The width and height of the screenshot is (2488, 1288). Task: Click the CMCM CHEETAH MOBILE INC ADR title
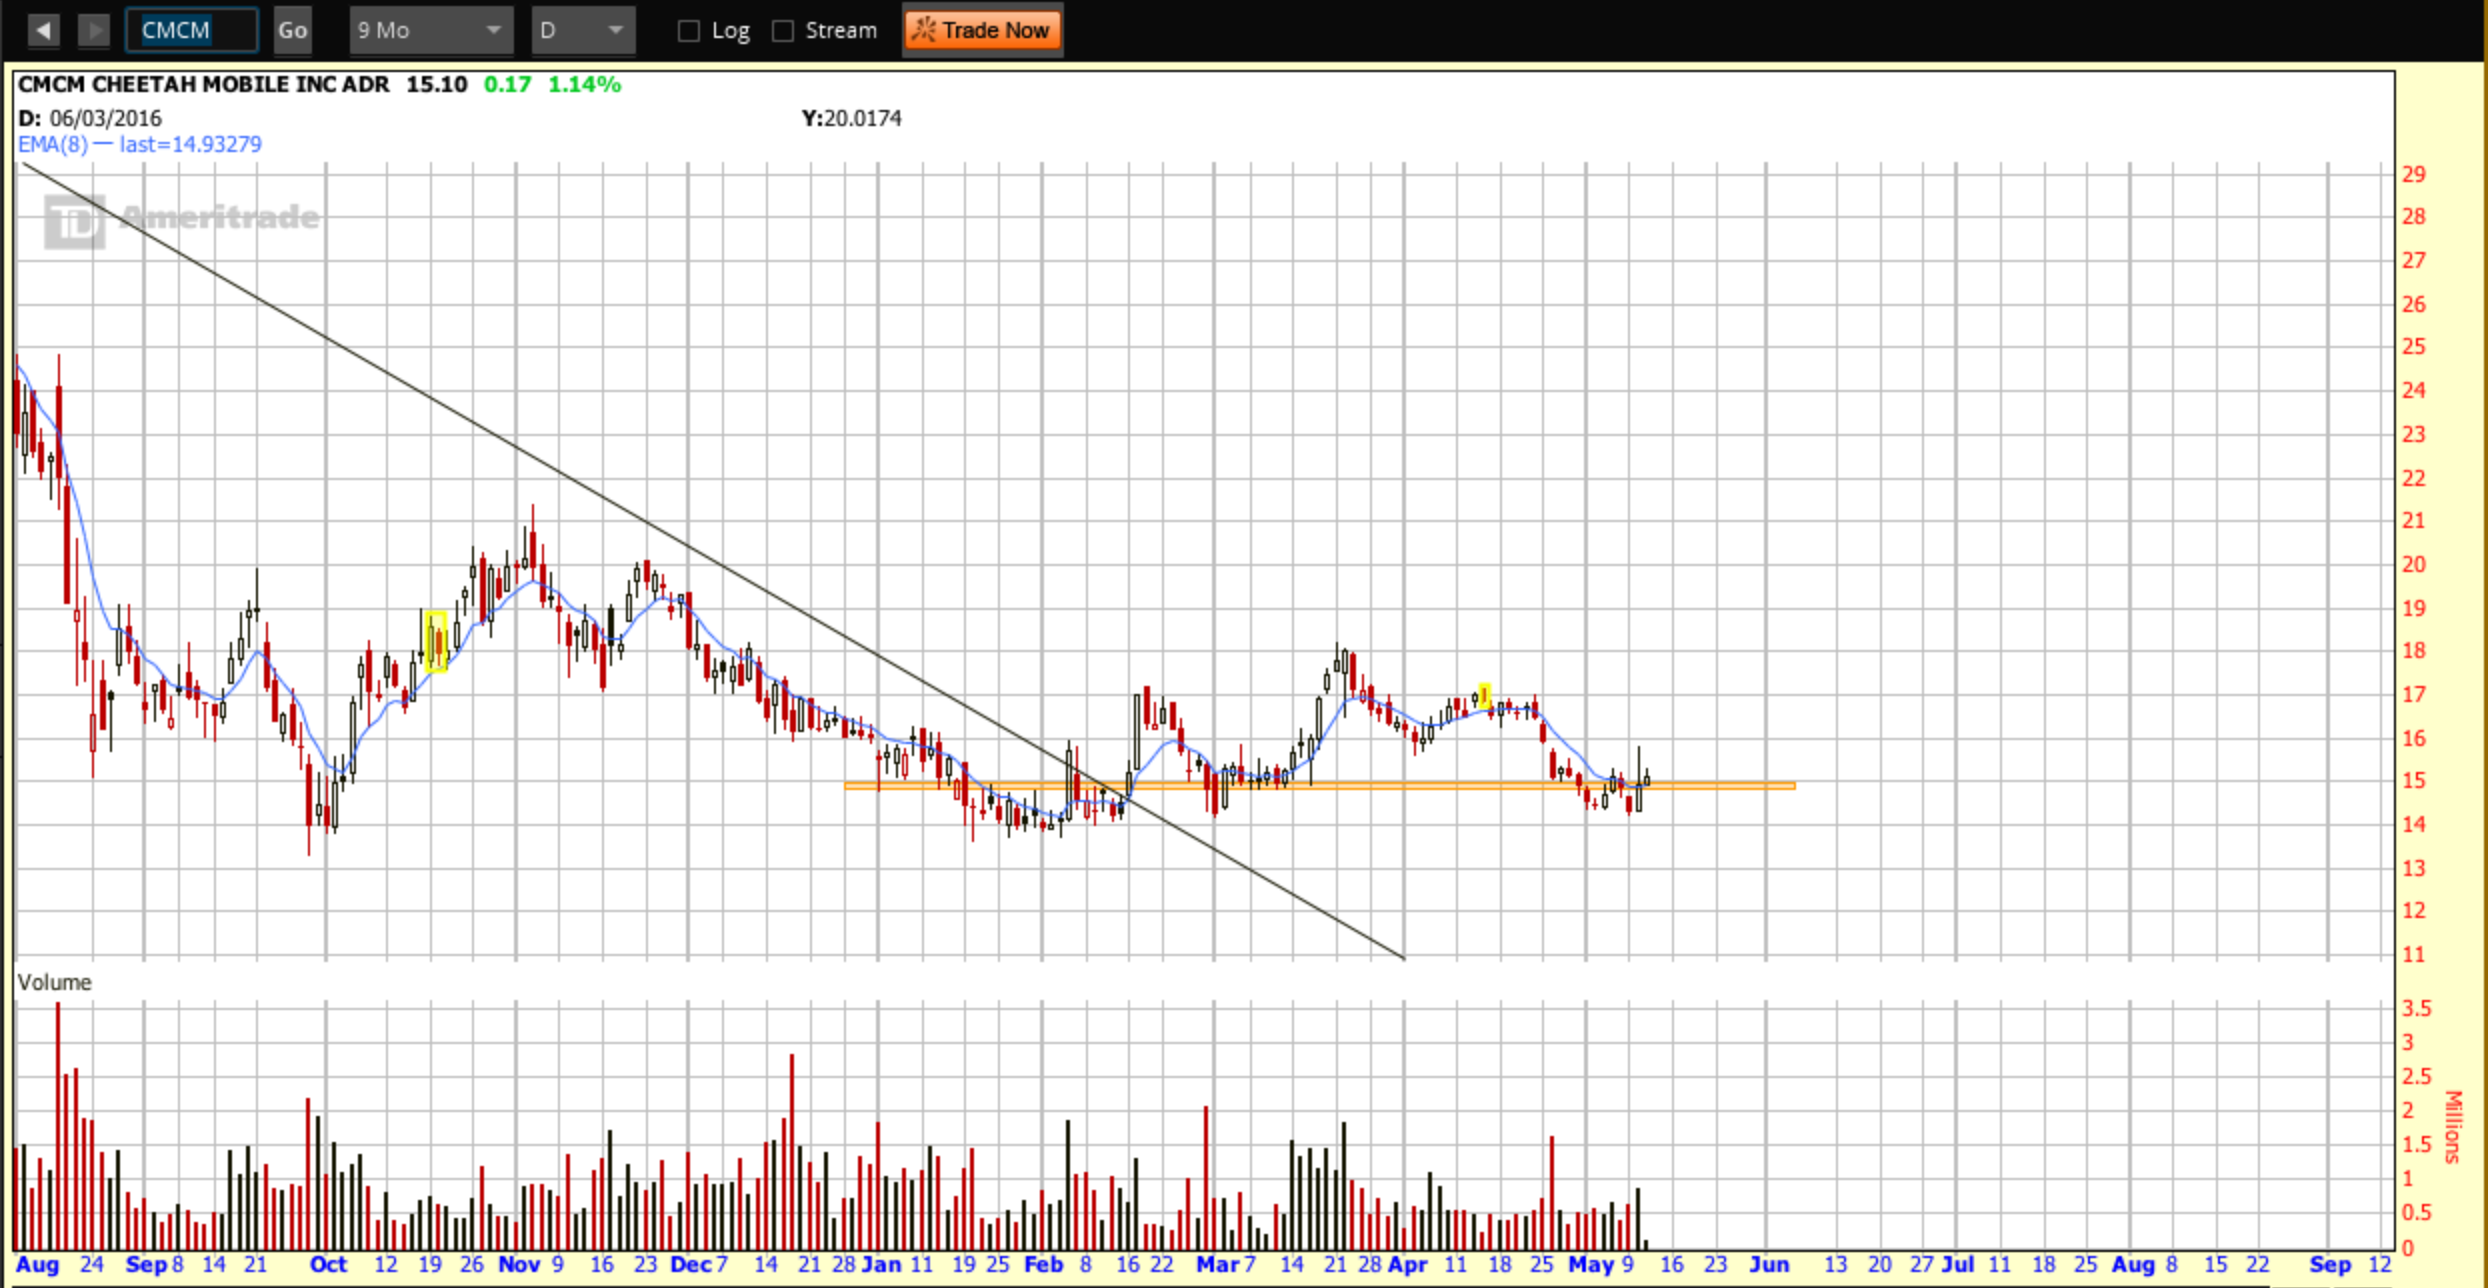204,84
